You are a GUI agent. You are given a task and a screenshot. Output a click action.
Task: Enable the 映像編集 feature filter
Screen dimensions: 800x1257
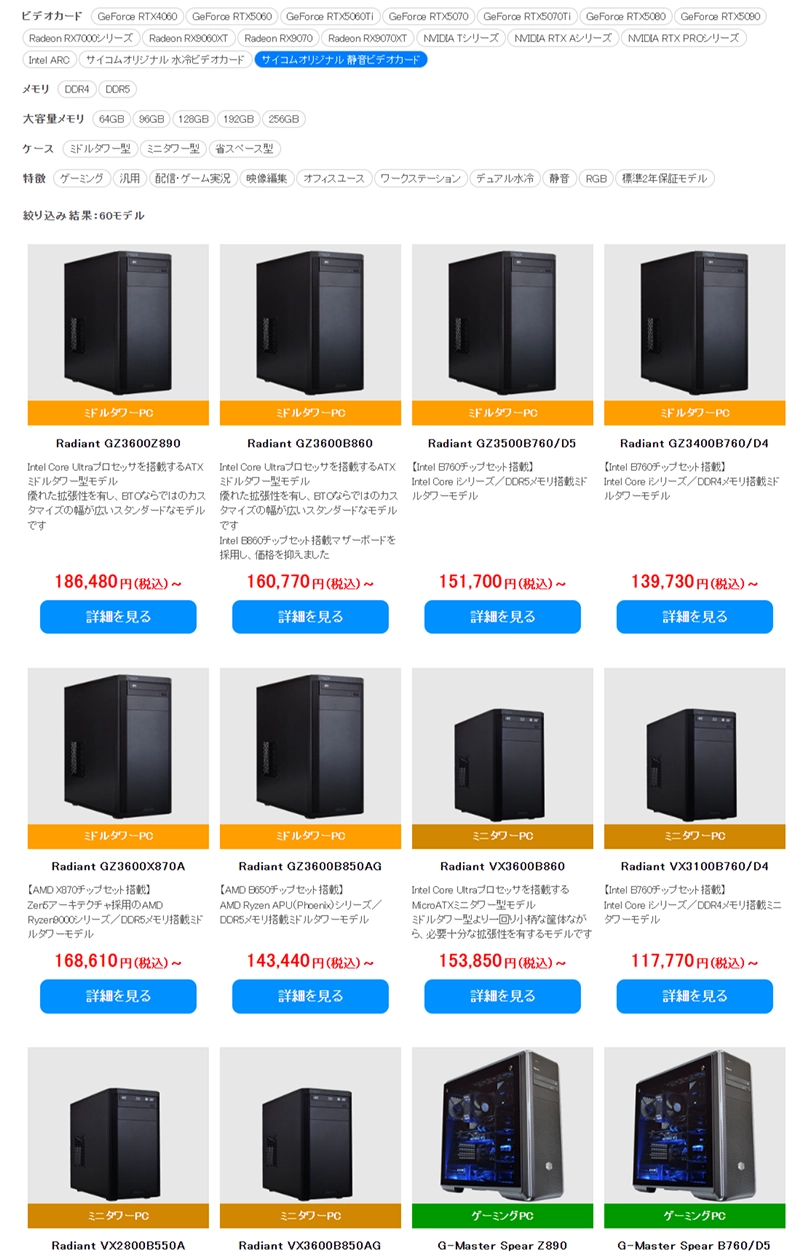click(267, 179)
